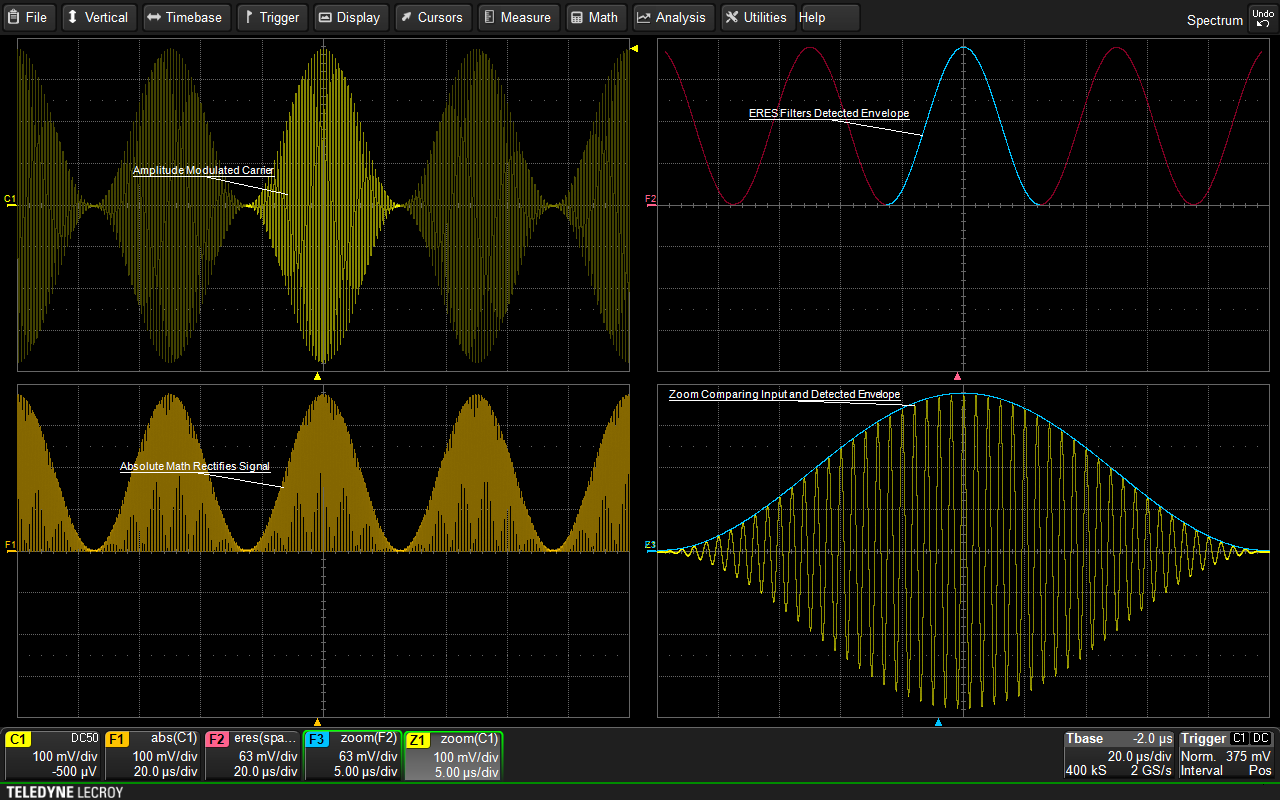
Task: Open the Help menu
Action: 828,17
